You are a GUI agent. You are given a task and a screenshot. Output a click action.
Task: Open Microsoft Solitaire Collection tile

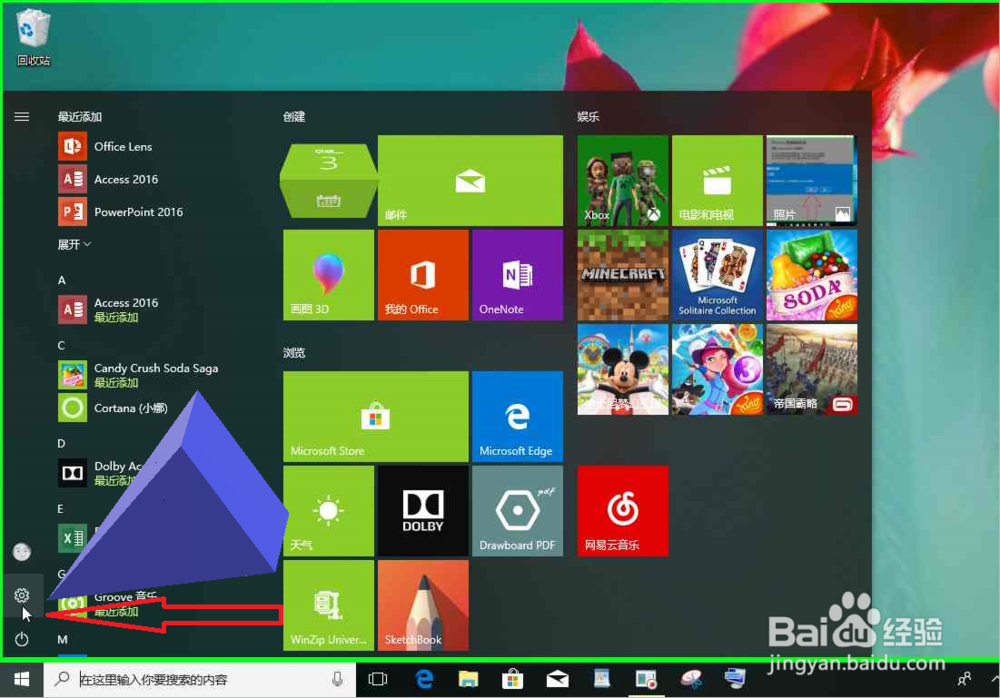coord(717,275)
